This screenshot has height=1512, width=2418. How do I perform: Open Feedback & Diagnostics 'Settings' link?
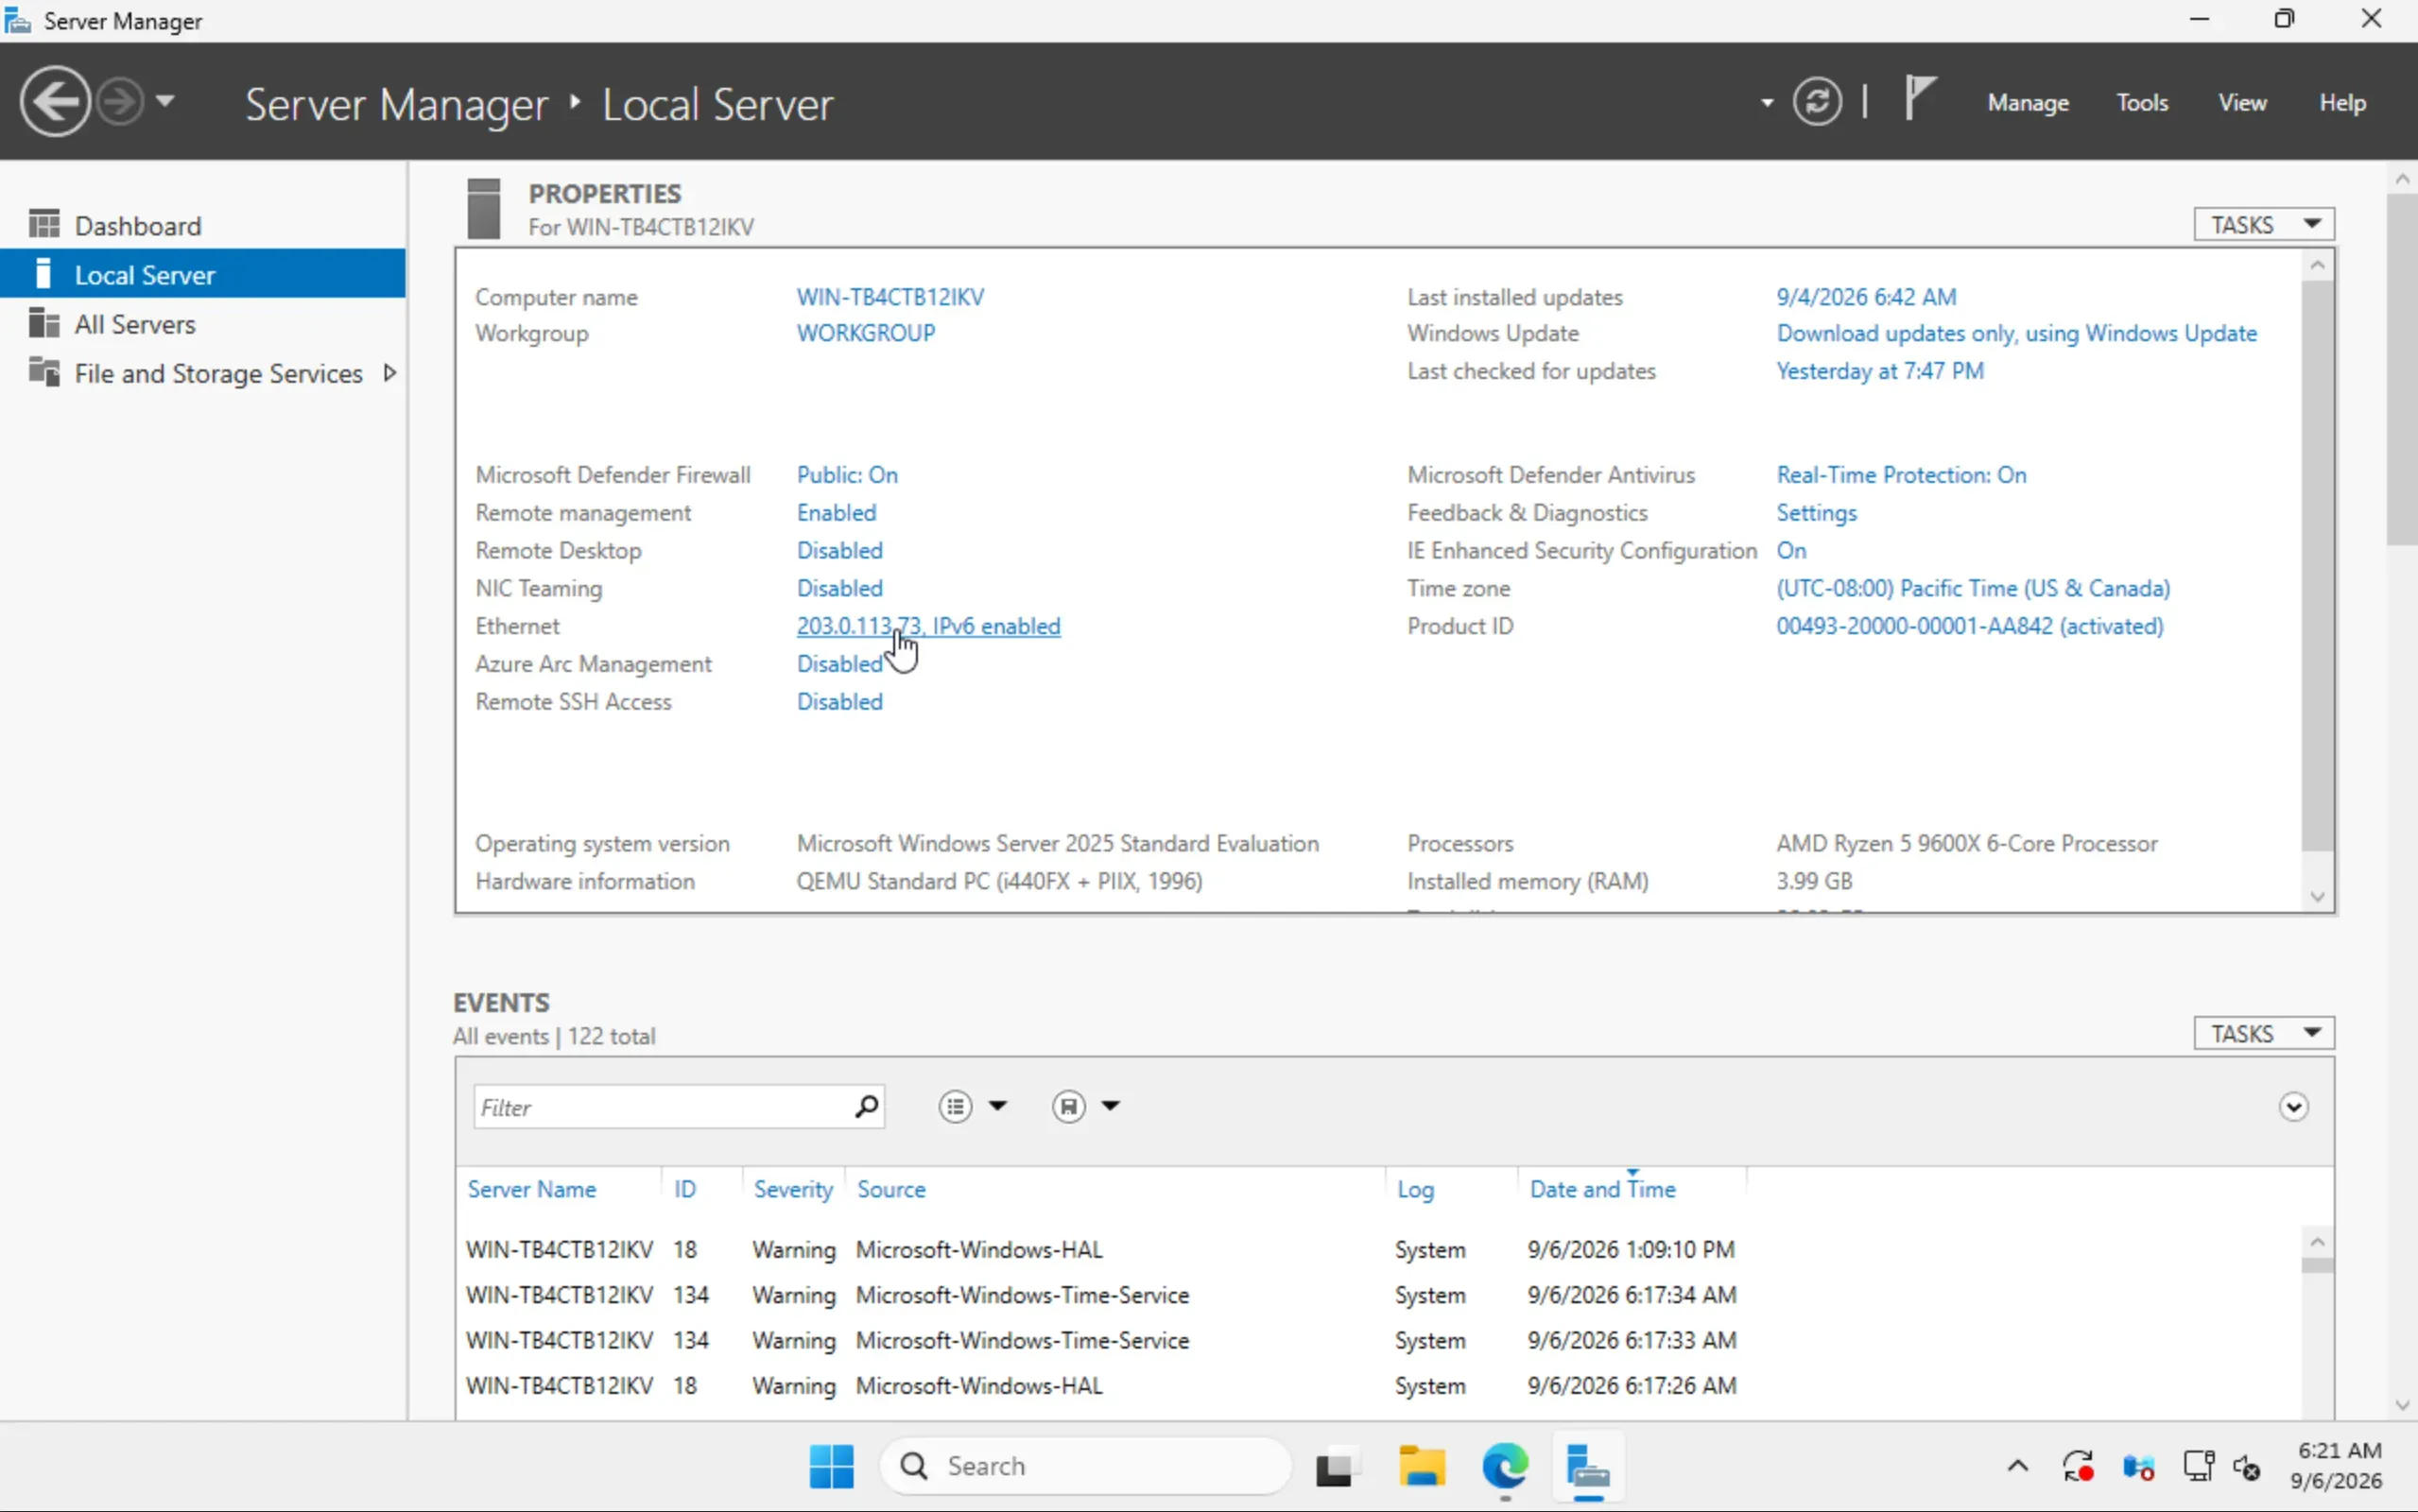click(1816, 513)
